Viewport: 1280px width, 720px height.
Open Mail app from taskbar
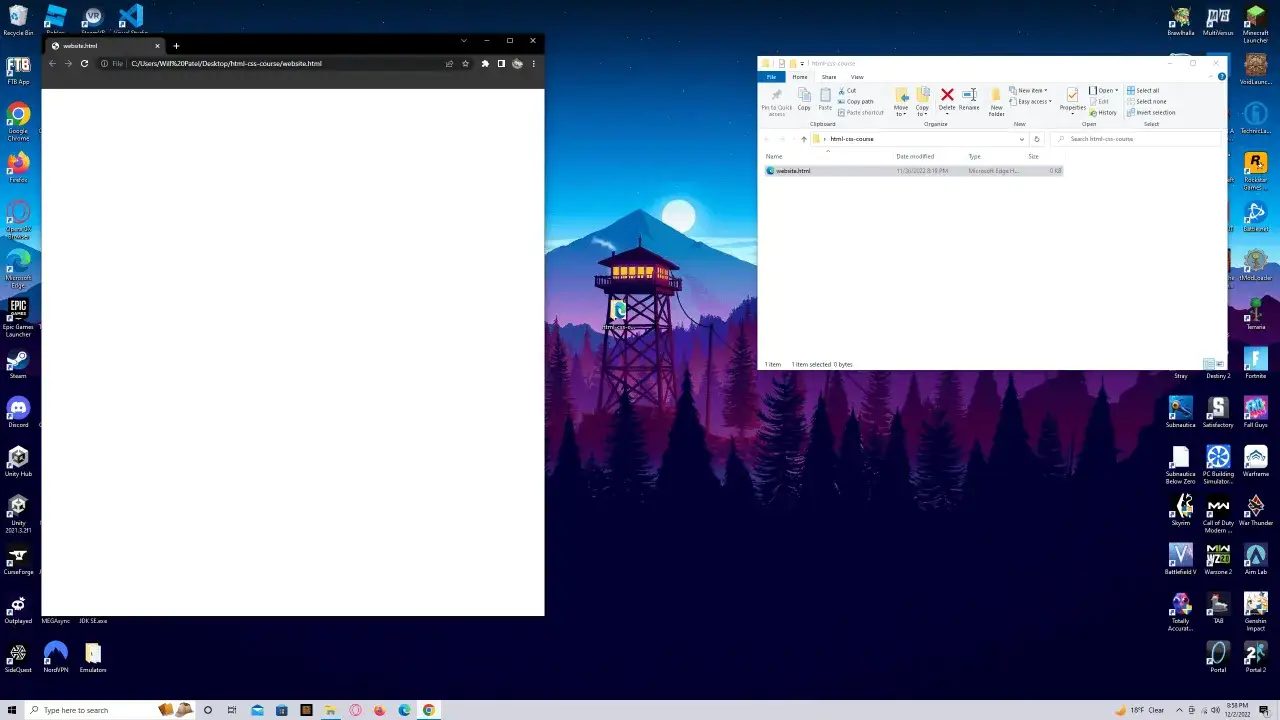click(257, 710)
